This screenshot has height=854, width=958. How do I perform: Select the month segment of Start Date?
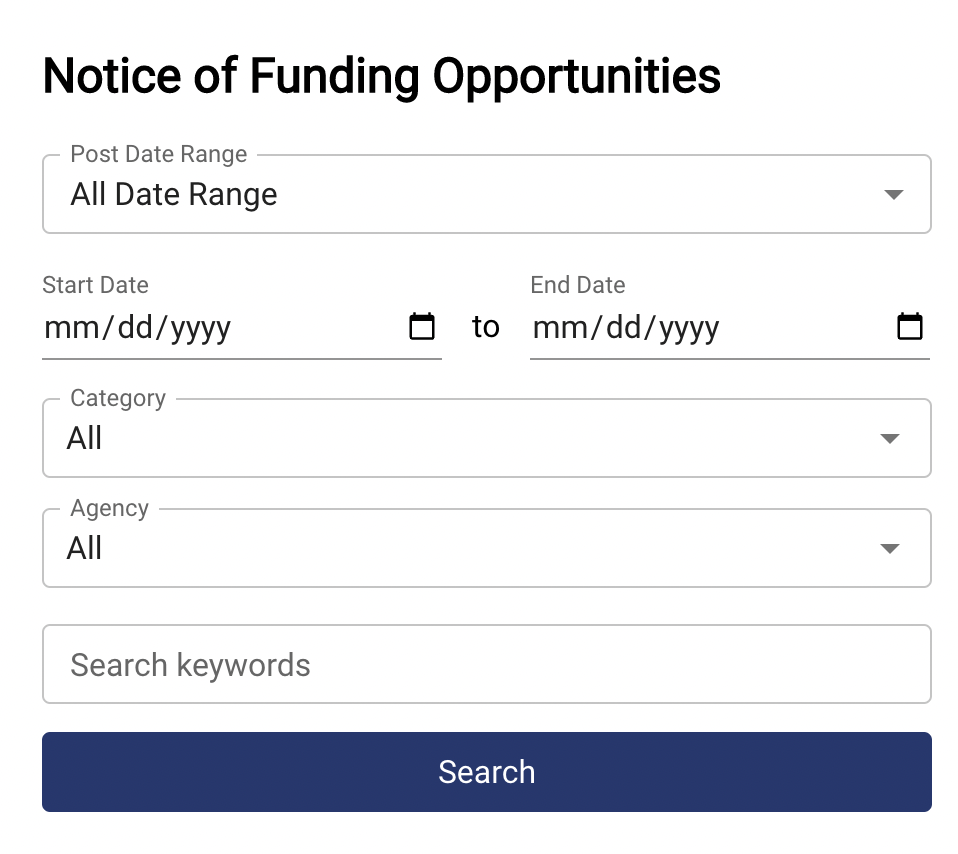click(65, 328)
